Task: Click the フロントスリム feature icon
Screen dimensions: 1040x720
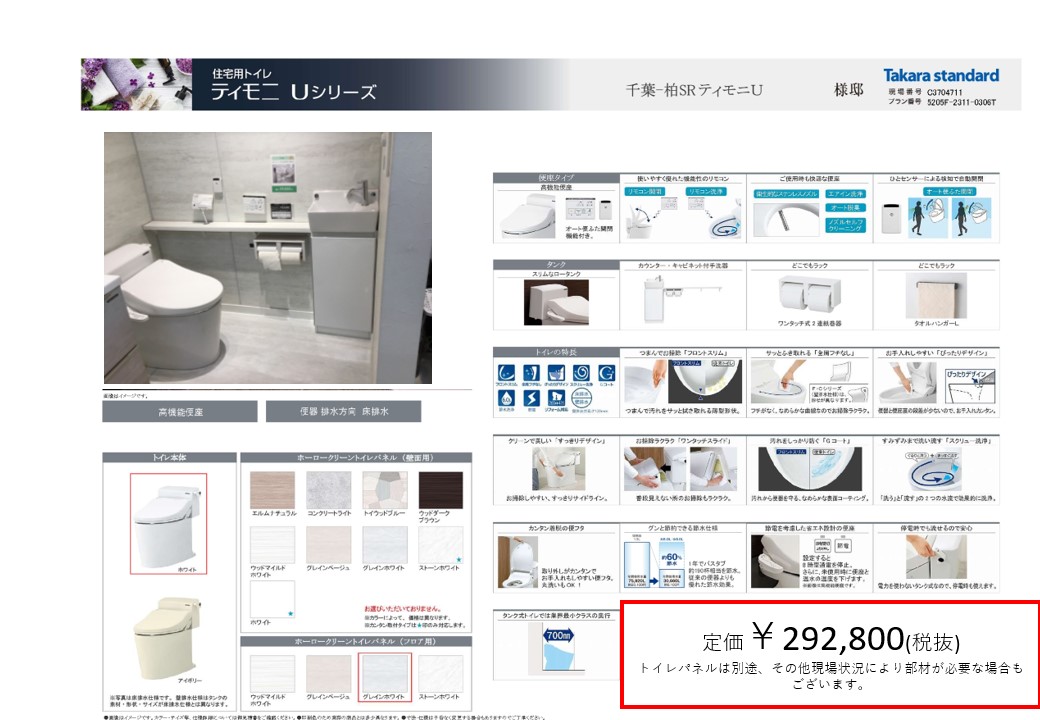Action: [505, 375]
